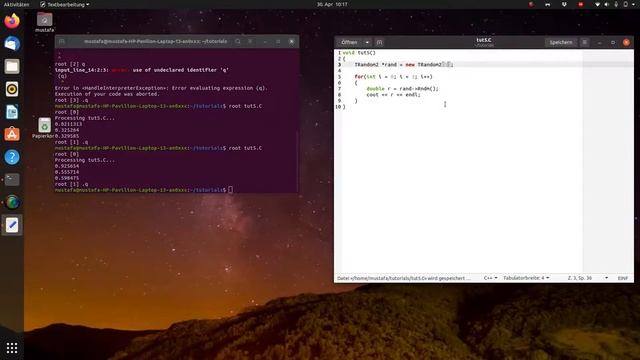Viewport: 640px width, 360px height.
Task: Click the network indicator in top bar
Action: (597, 4)
